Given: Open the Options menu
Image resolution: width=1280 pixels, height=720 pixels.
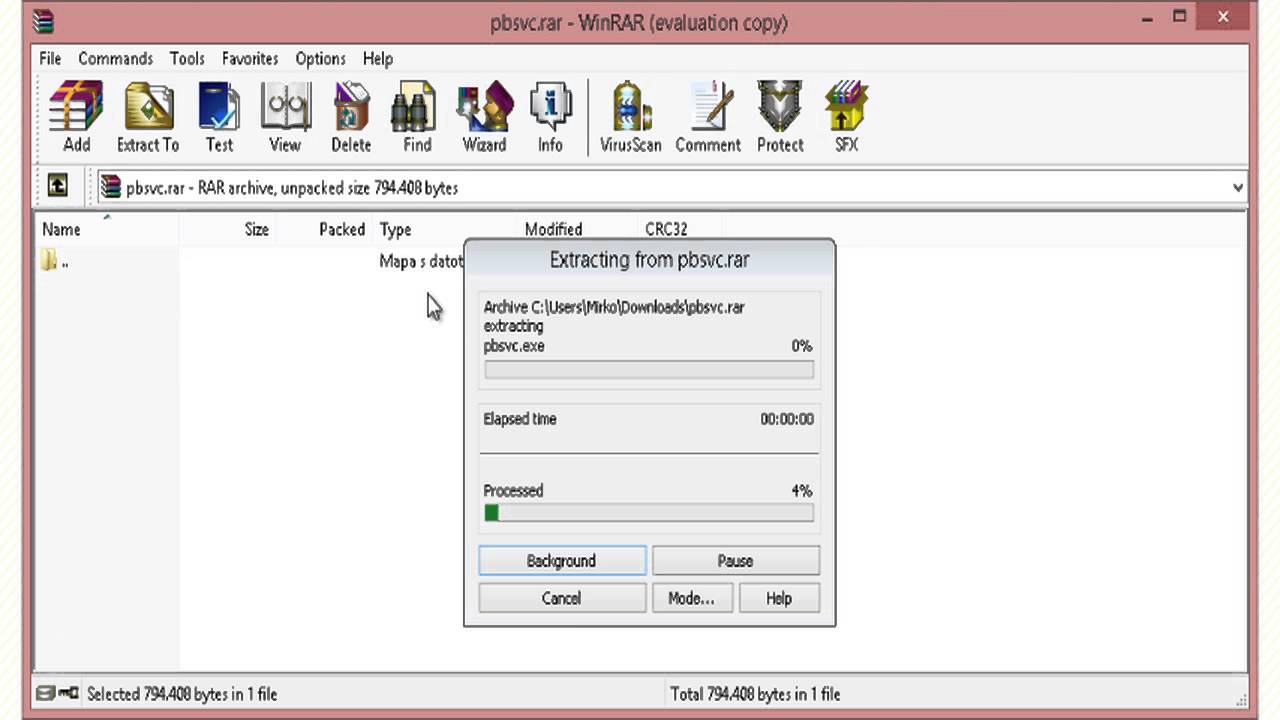Looking at the screenshot, I should pyautogui.click(x=320, y=58).
